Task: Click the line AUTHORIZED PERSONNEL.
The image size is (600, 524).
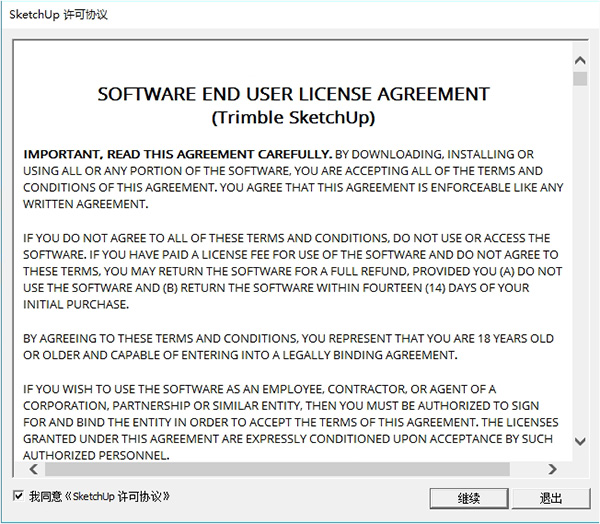Action: [x=96, y=455]
